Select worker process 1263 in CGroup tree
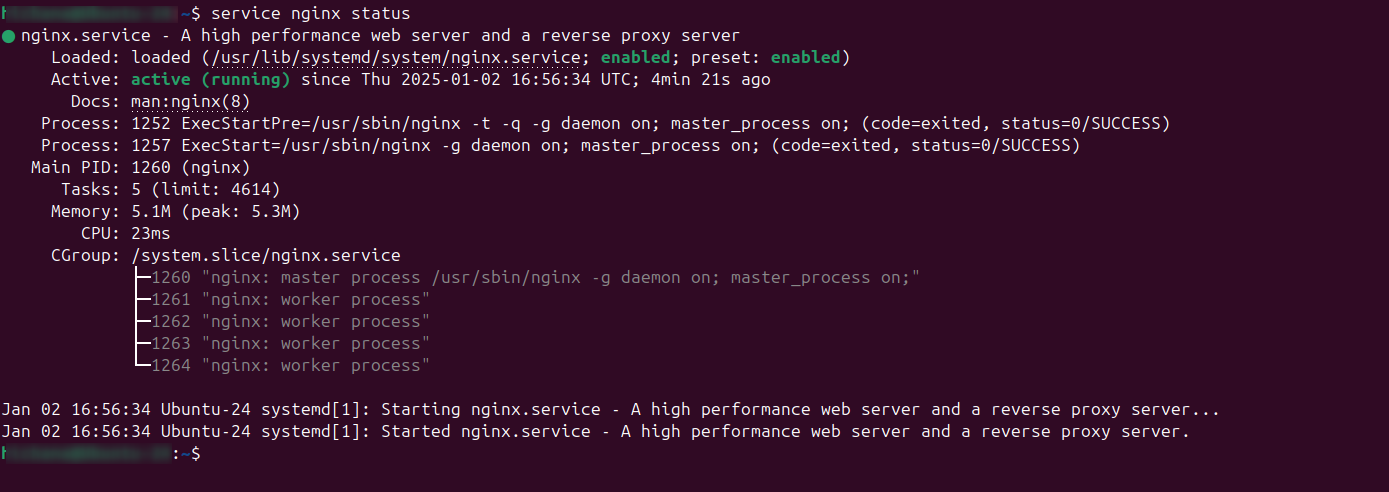Image resolution: width=1389 pixels, height=492 pixels. tap(290, 344)
